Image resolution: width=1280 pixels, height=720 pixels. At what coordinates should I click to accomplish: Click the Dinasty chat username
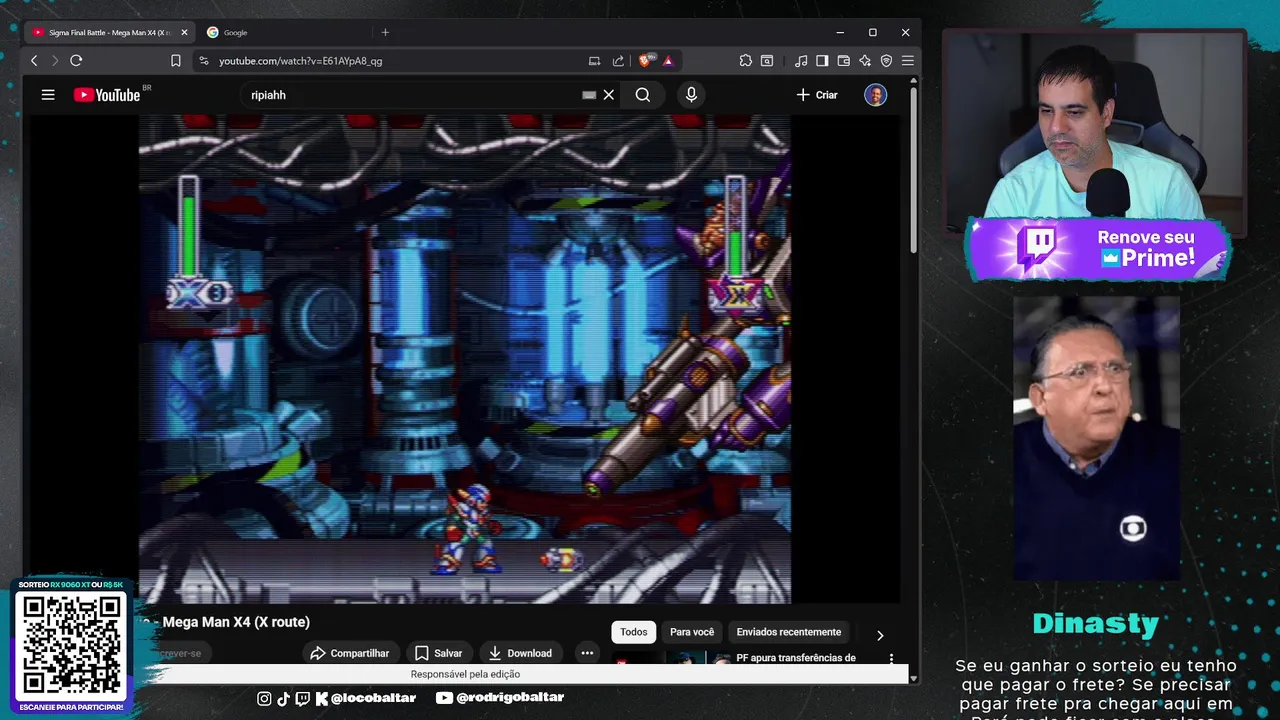click(1096, 623)
